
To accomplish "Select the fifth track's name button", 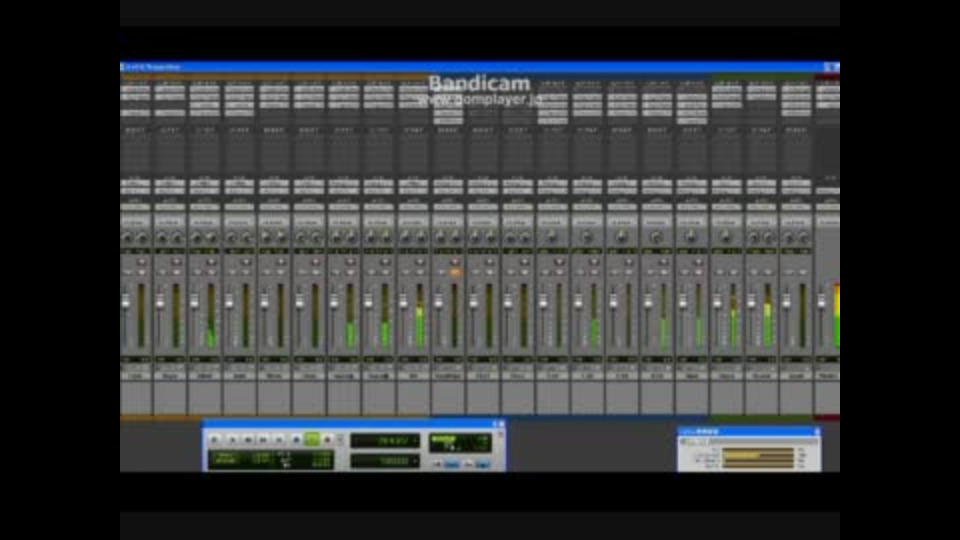I will point(274,375).
